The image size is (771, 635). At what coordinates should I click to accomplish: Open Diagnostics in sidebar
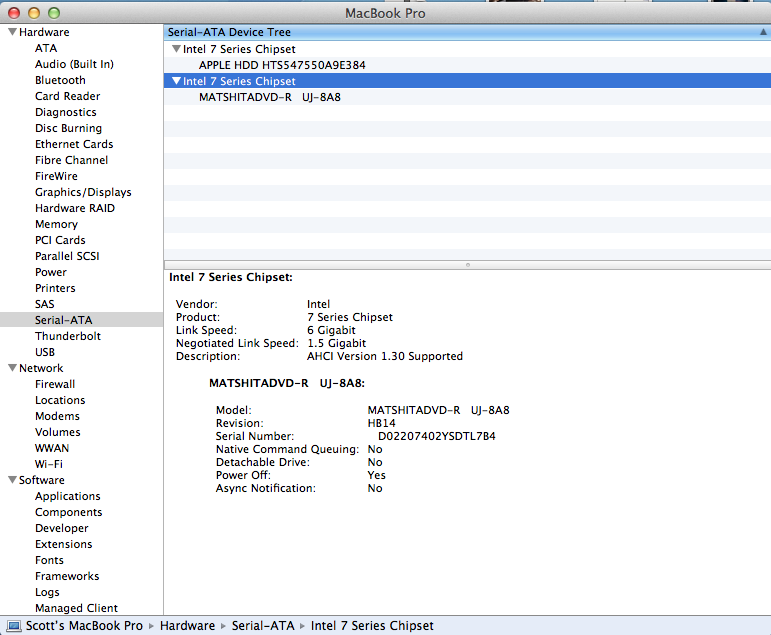click(65, 112)
